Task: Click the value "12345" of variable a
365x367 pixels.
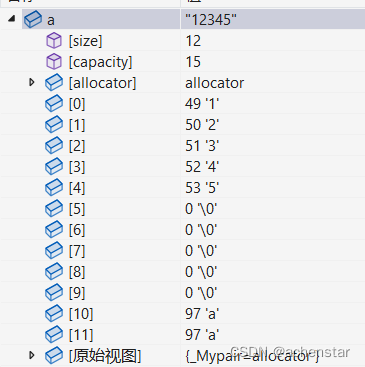Action: pyautogui.click(x=211, y=20)
